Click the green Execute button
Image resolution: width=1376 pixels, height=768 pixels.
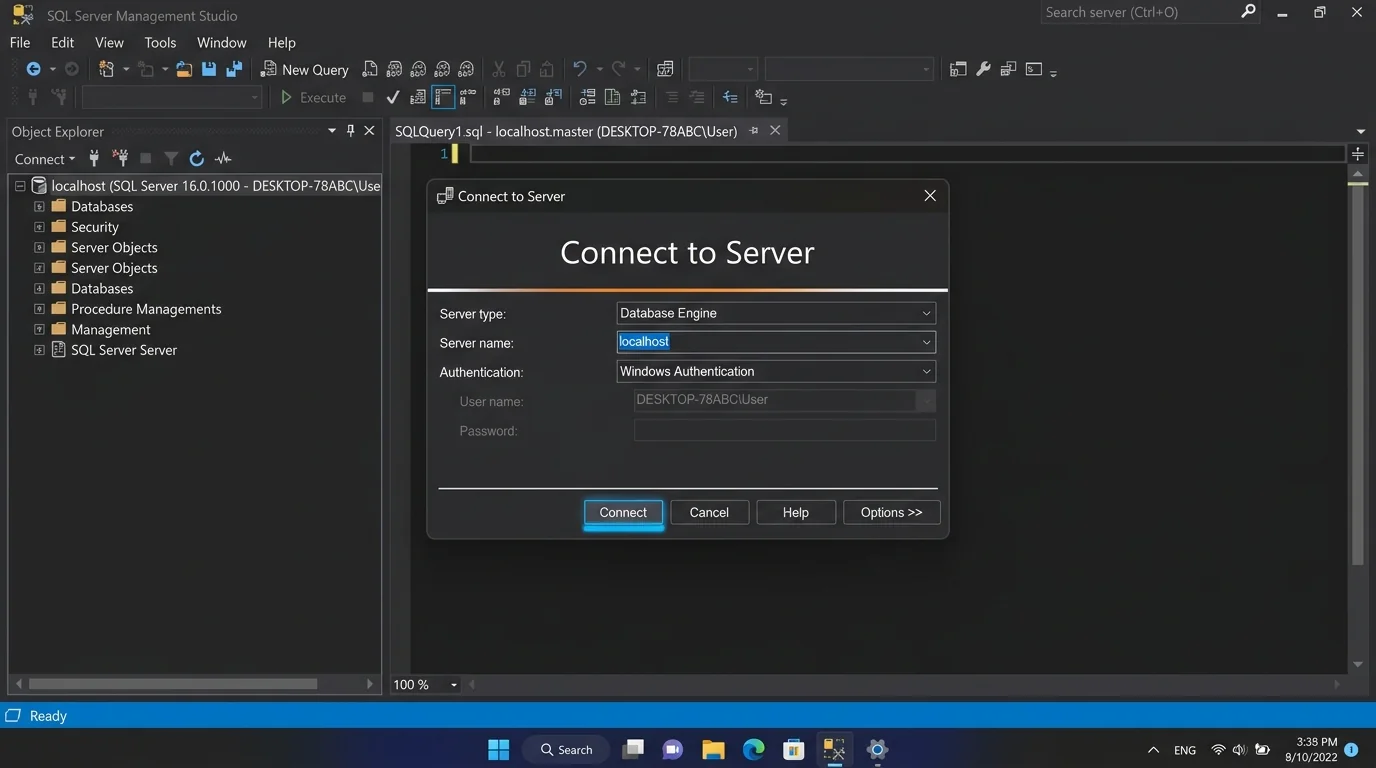[x=313, y=97]
